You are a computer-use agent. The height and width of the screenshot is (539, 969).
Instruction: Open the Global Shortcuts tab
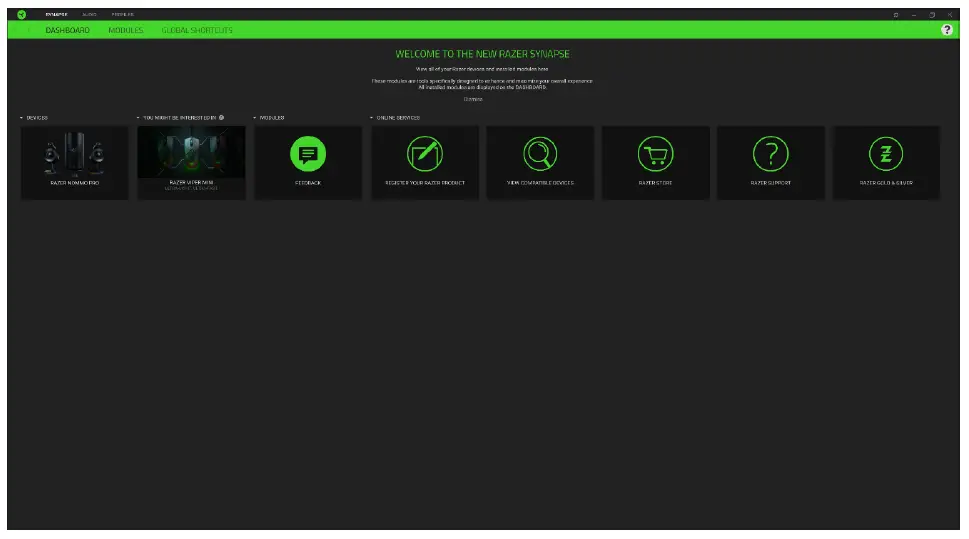point(197,30)
